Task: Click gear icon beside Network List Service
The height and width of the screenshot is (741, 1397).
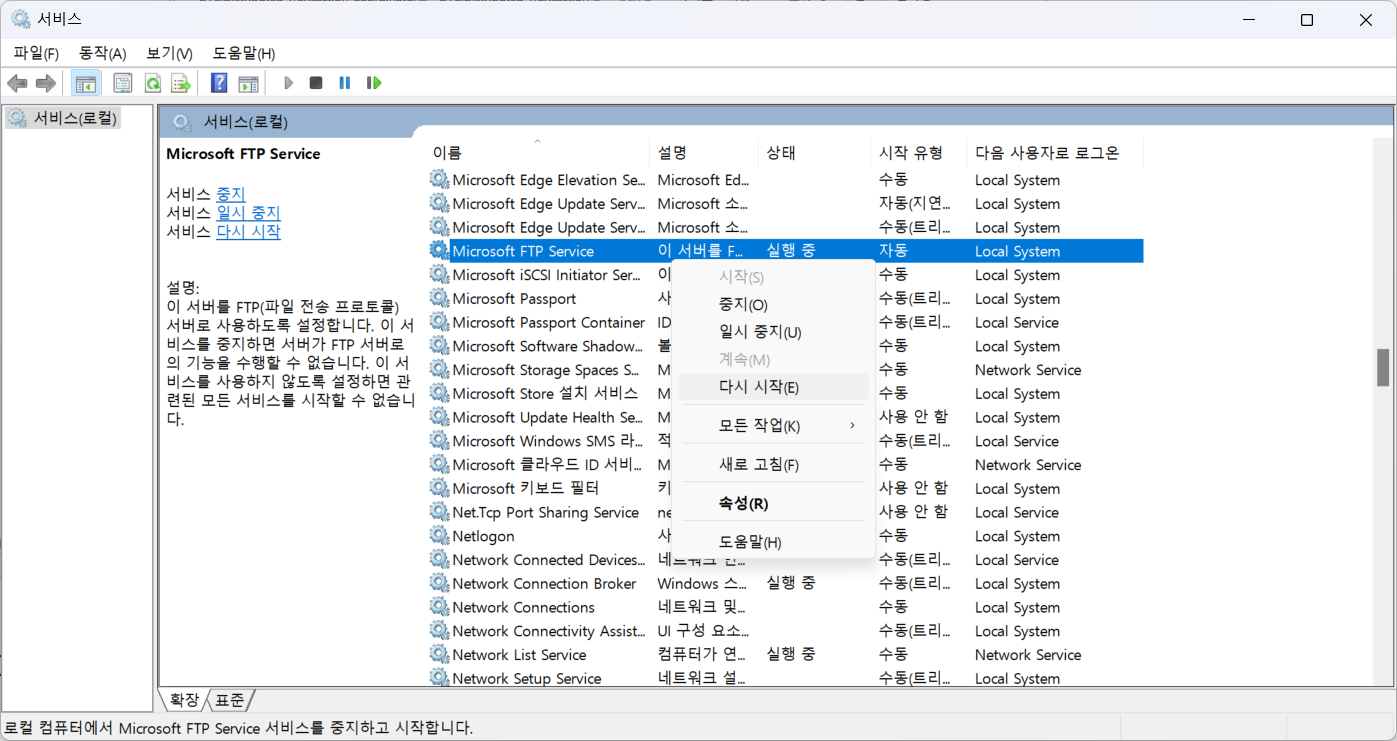Action: 439,654
